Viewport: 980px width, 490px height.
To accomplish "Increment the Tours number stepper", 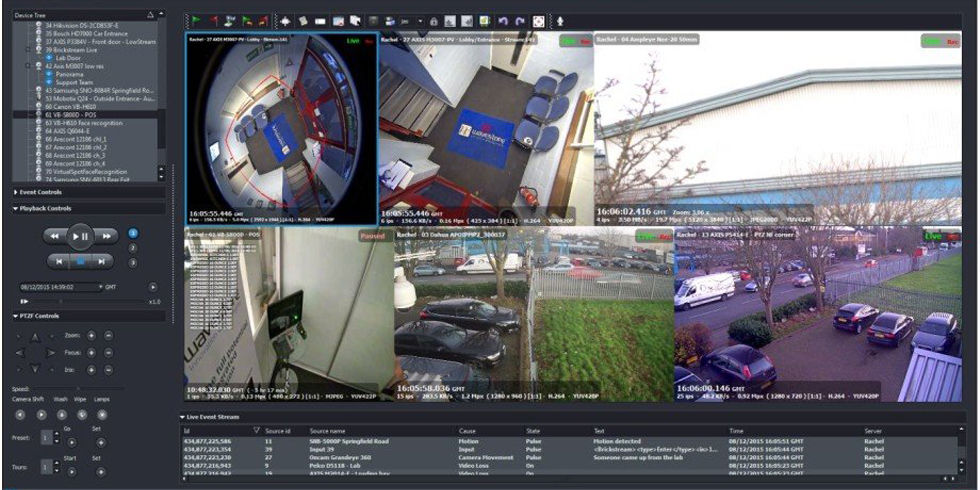I will pos(56,463).
